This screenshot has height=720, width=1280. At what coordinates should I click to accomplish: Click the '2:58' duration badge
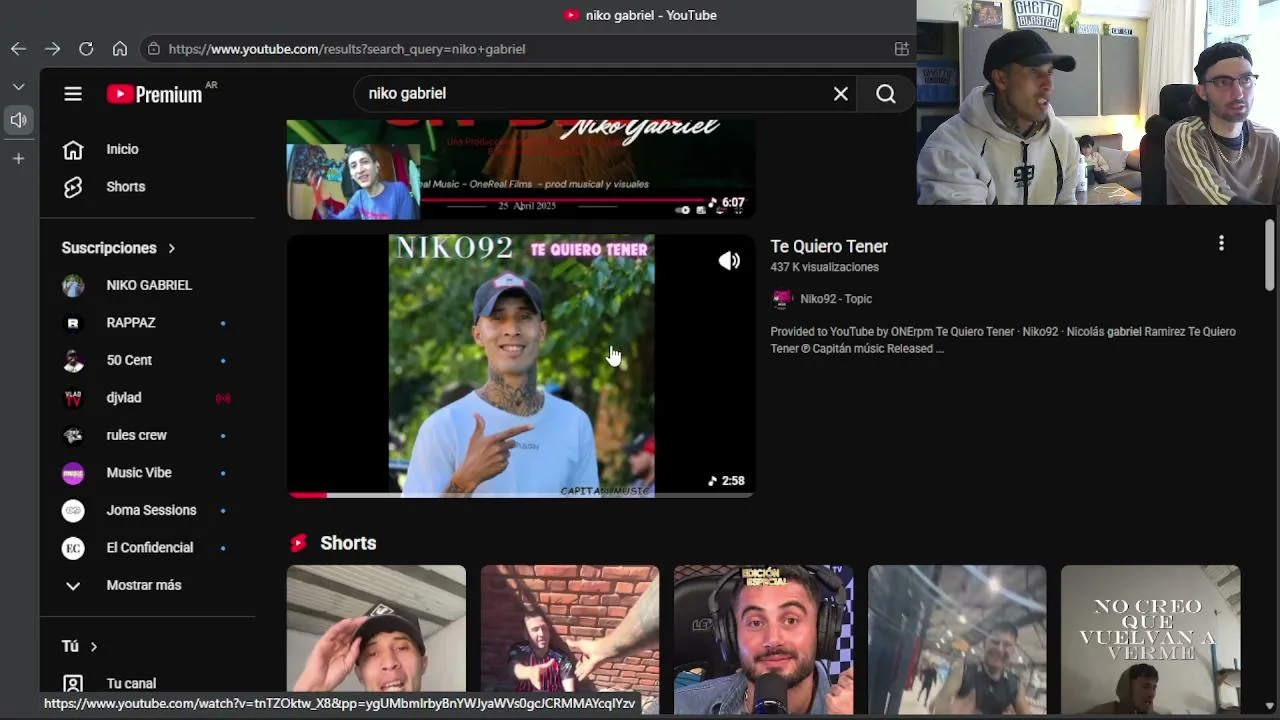tap(727, 481)
